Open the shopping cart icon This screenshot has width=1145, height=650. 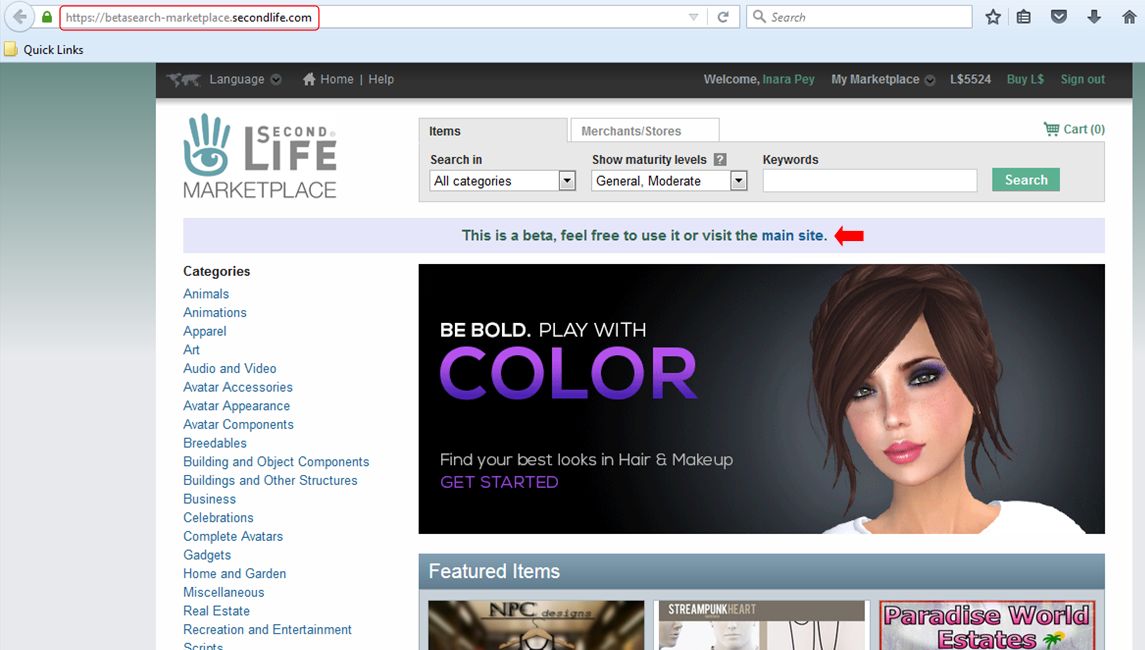(x=1051, y=129)
